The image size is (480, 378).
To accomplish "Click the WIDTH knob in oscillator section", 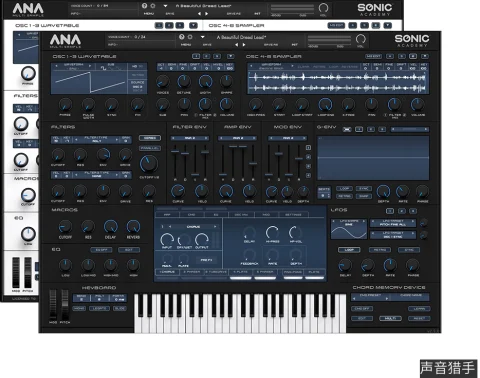I will (x=205, y=81).
